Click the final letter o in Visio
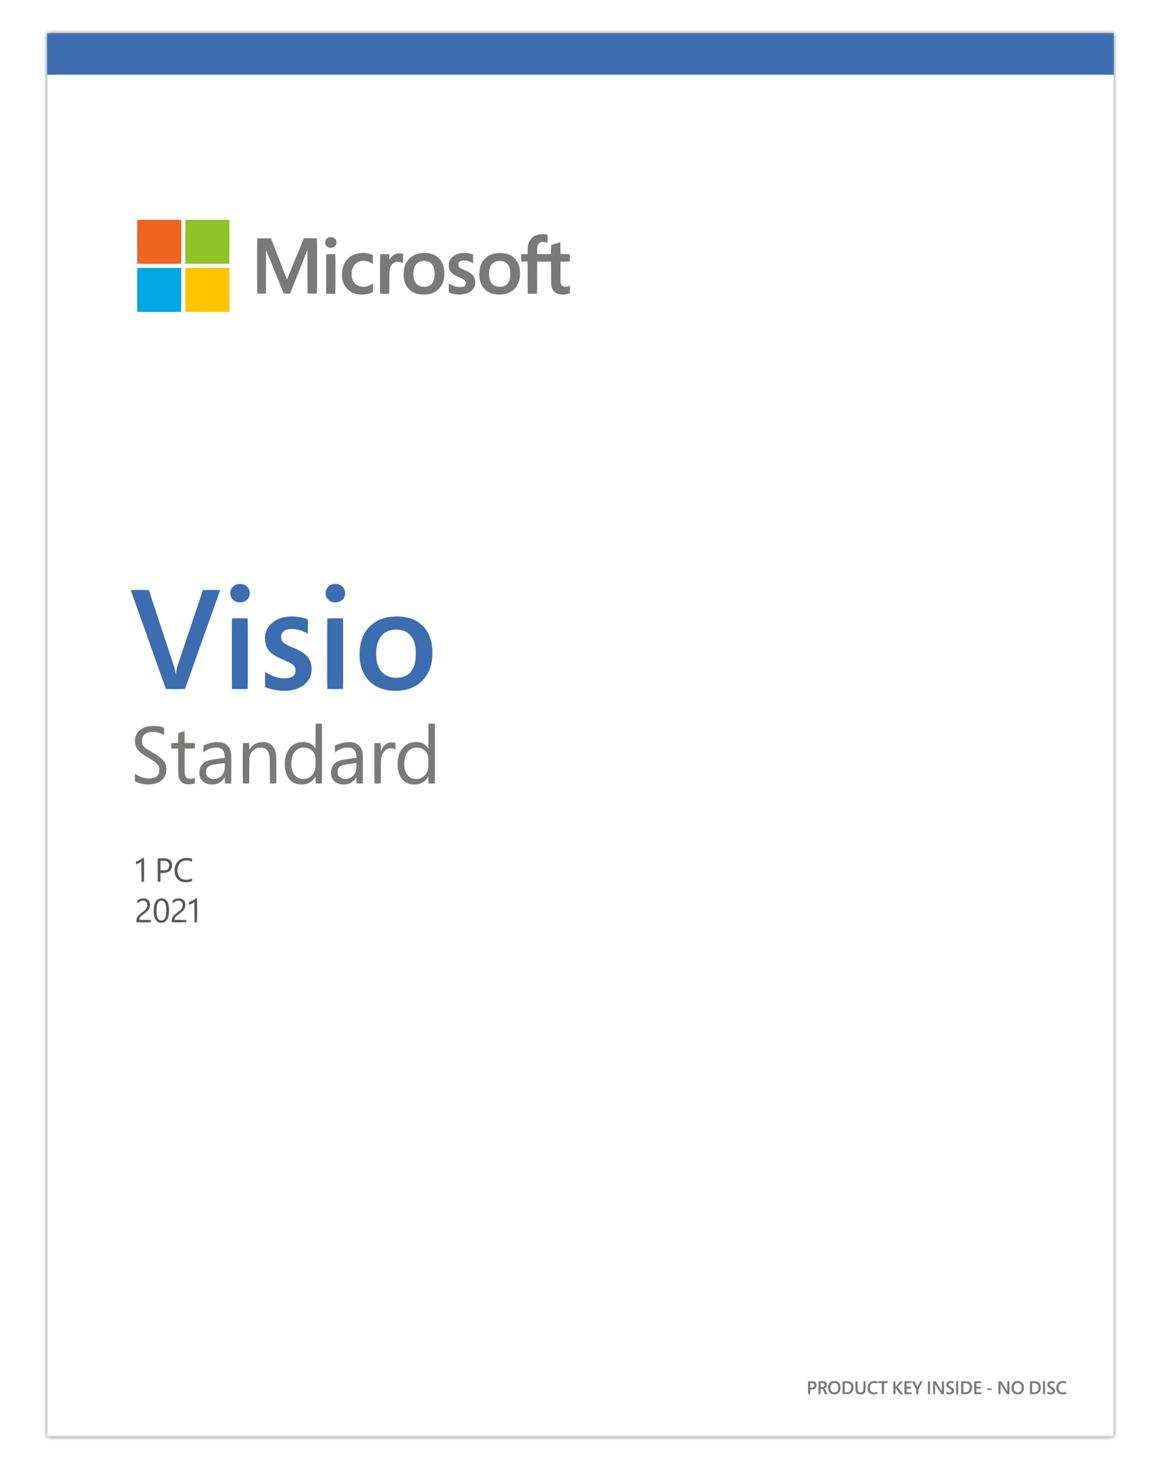The width and height of the screenshot is (1157, 1483). point(395,651)
